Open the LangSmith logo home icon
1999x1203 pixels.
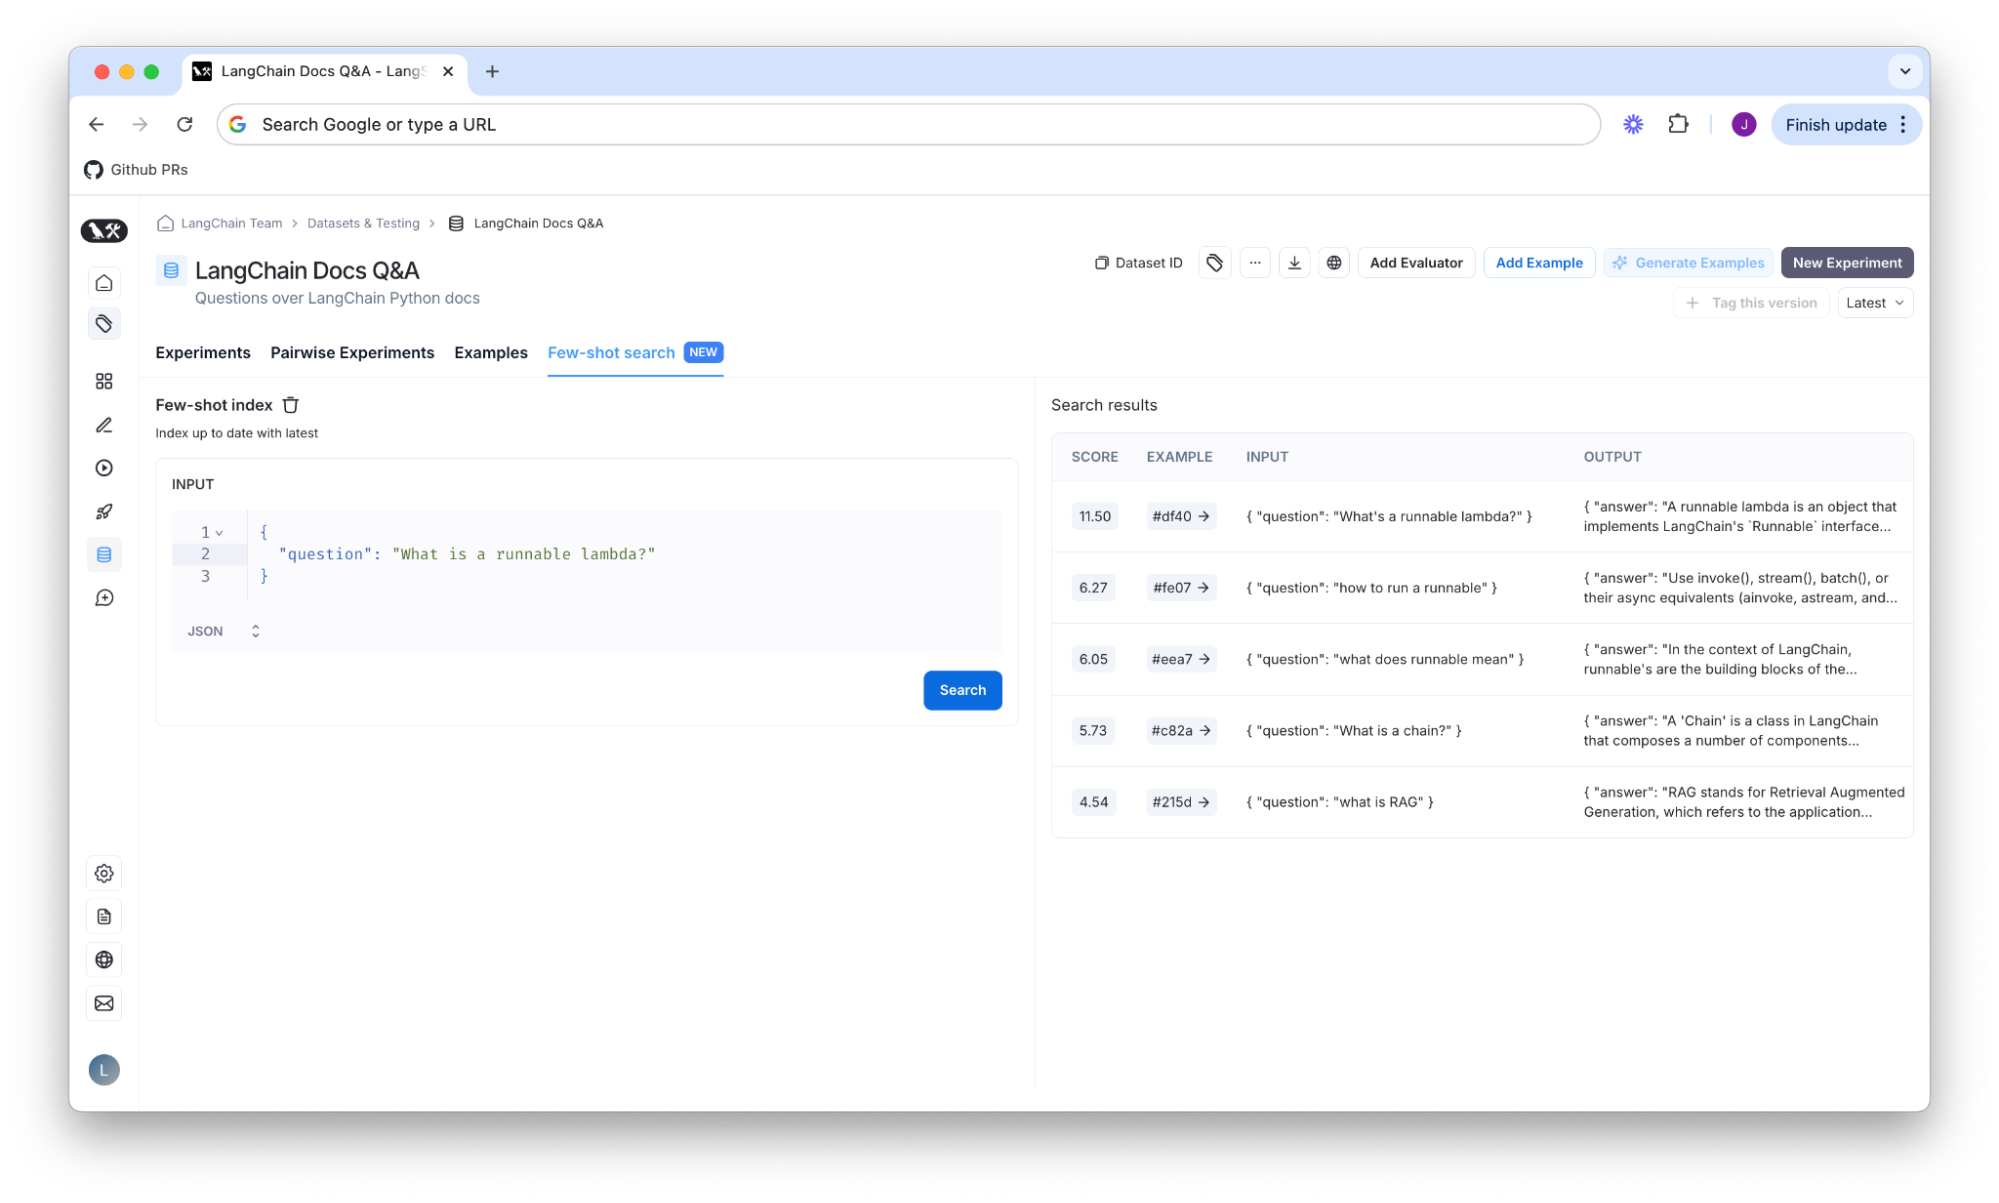coord(104,231)
